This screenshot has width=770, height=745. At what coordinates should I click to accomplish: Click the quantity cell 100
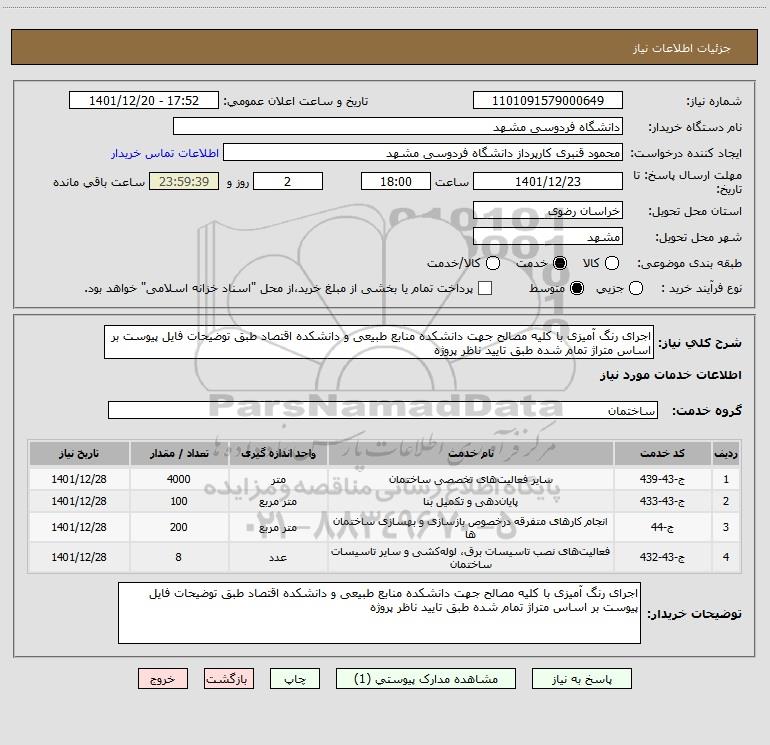tap(179, 501)
